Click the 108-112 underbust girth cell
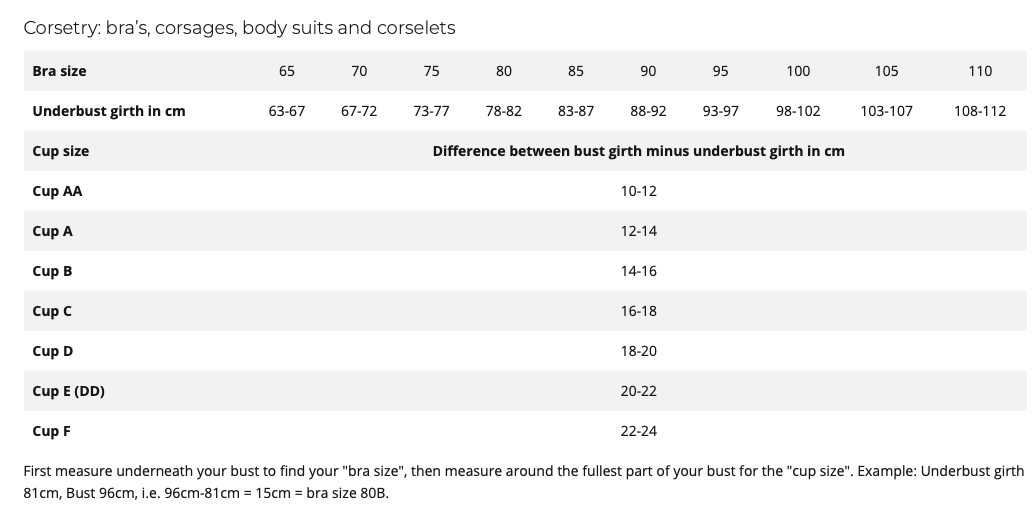This screenshot has width=1034, height=523. [x=980, y=111]
